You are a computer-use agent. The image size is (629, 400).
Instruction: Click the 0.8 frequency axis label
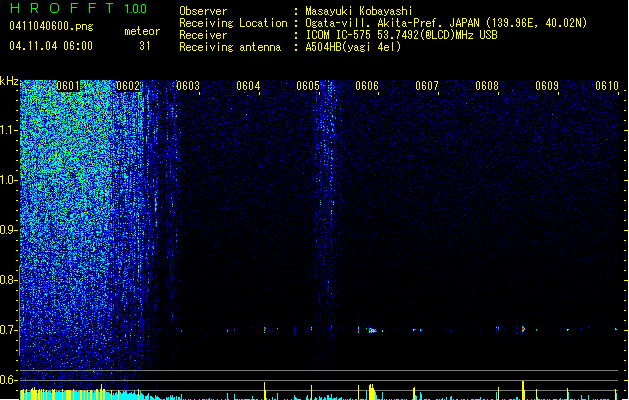[9, 280]
